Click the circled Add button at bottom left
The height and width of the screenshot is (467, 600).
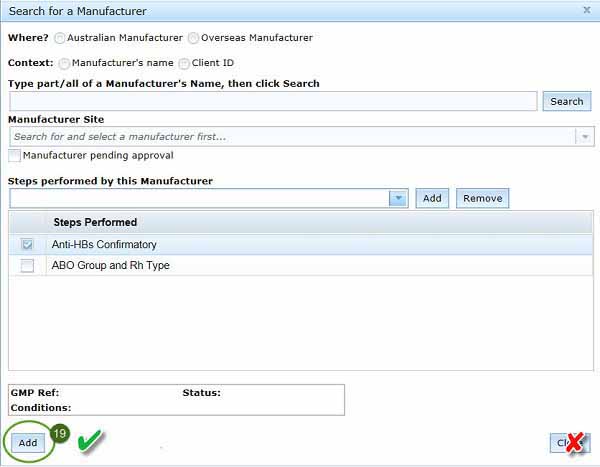(28, 442)
